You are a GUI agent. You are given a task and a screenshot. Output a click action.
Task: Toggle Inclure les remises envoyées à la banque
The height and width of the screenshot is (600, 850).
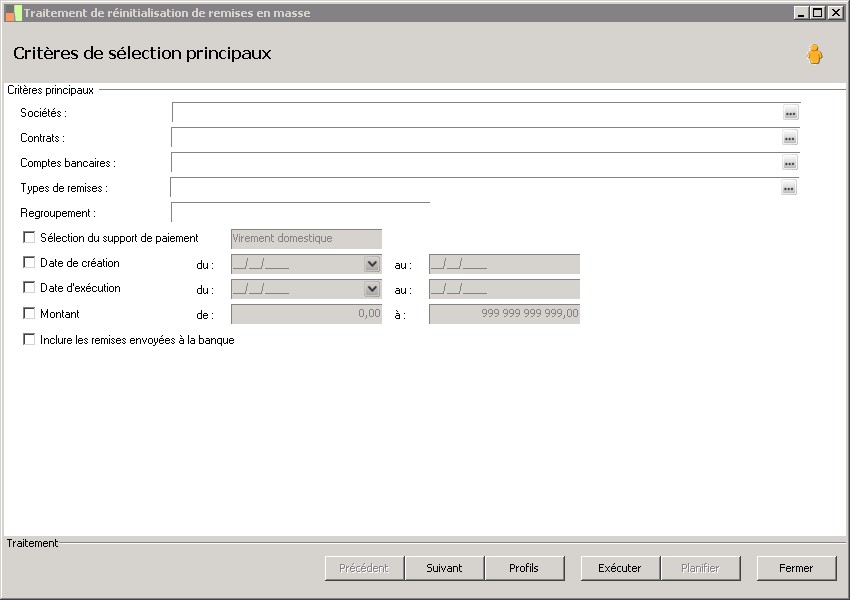(29, 340)
